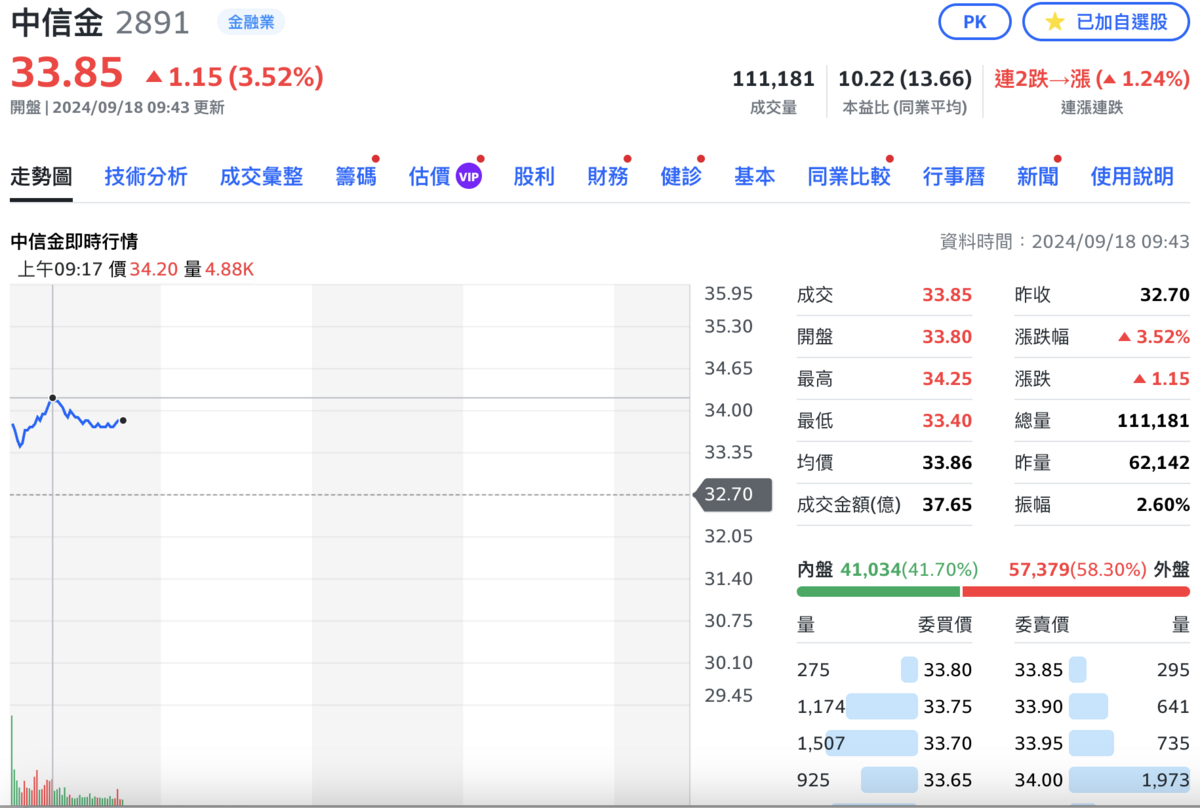Click the PK compare button

974,22
